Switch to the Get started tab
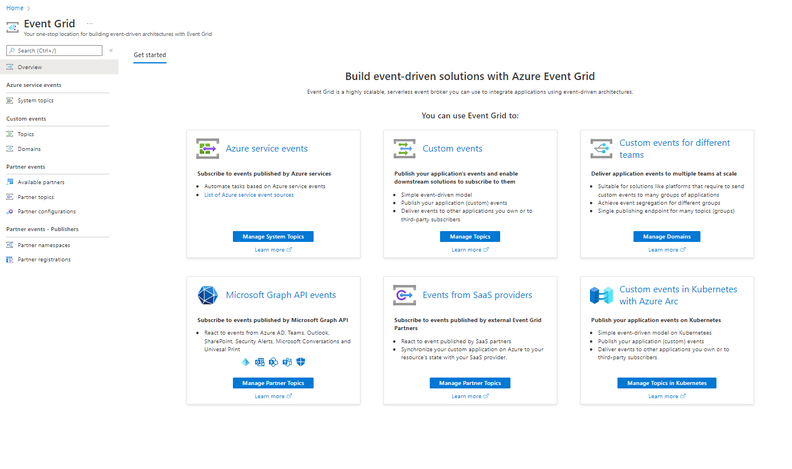This screenshot has width=792, height=469. point(150,55)
